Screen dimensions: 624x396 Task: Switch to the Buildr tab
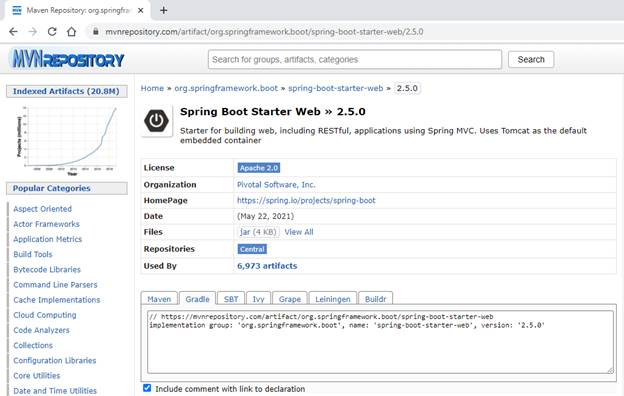pos(376,299)
